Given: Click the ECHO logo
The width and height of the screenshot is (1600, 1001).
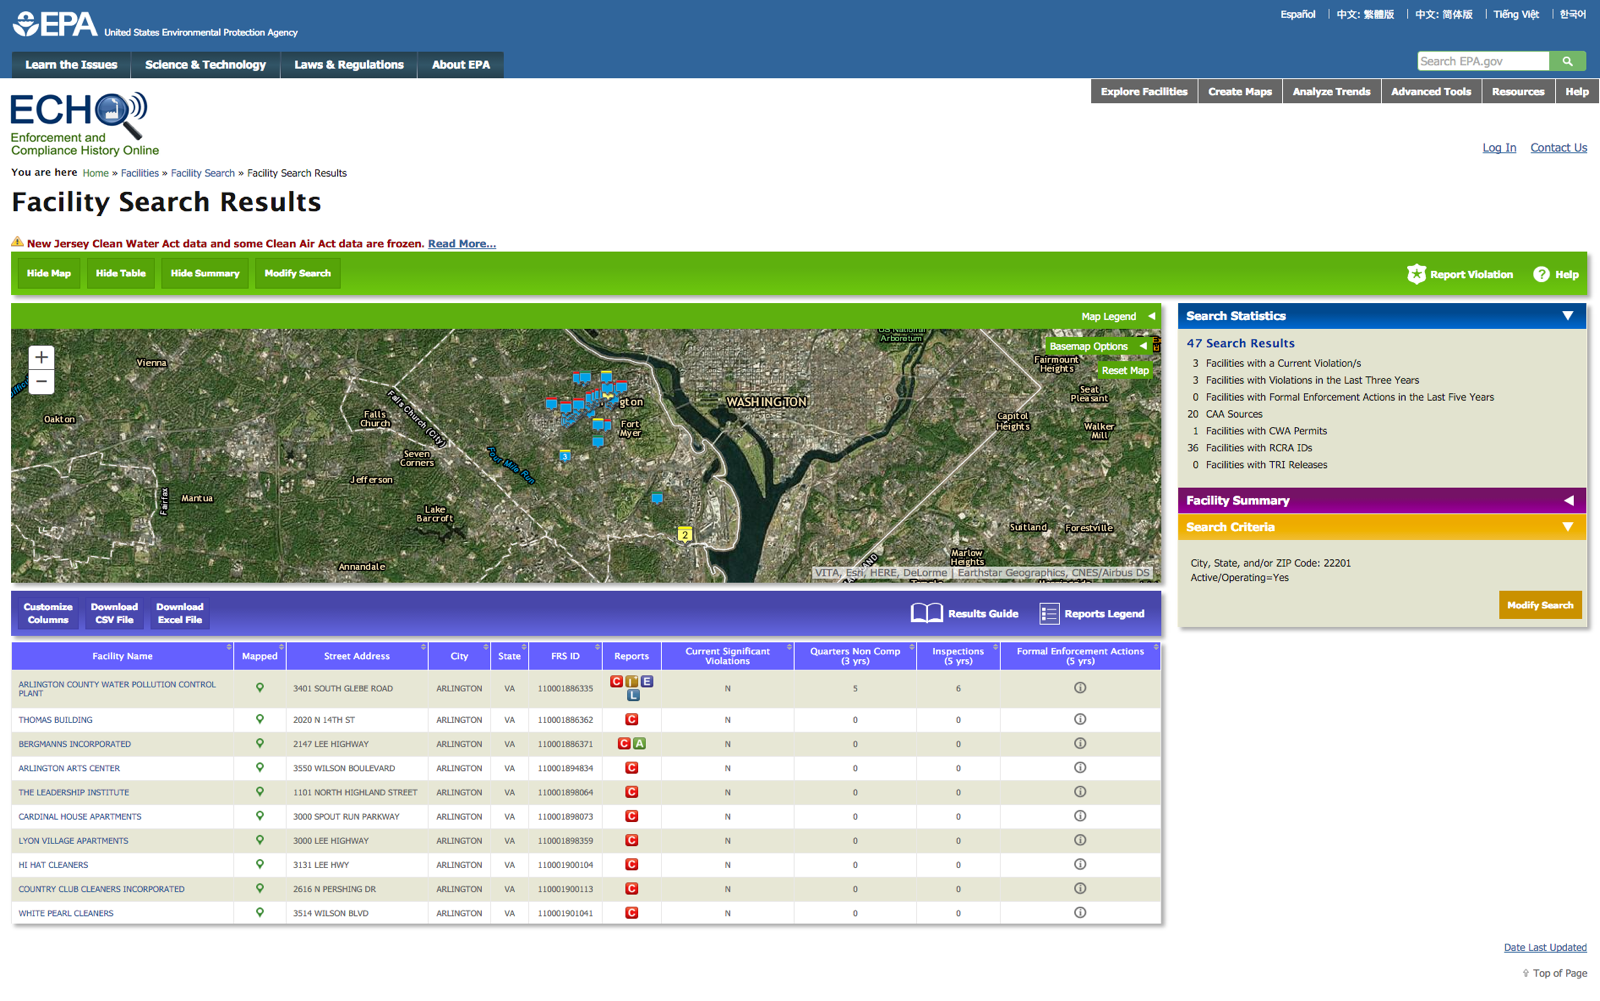Looking at the screenshot, I should point(85,124).
